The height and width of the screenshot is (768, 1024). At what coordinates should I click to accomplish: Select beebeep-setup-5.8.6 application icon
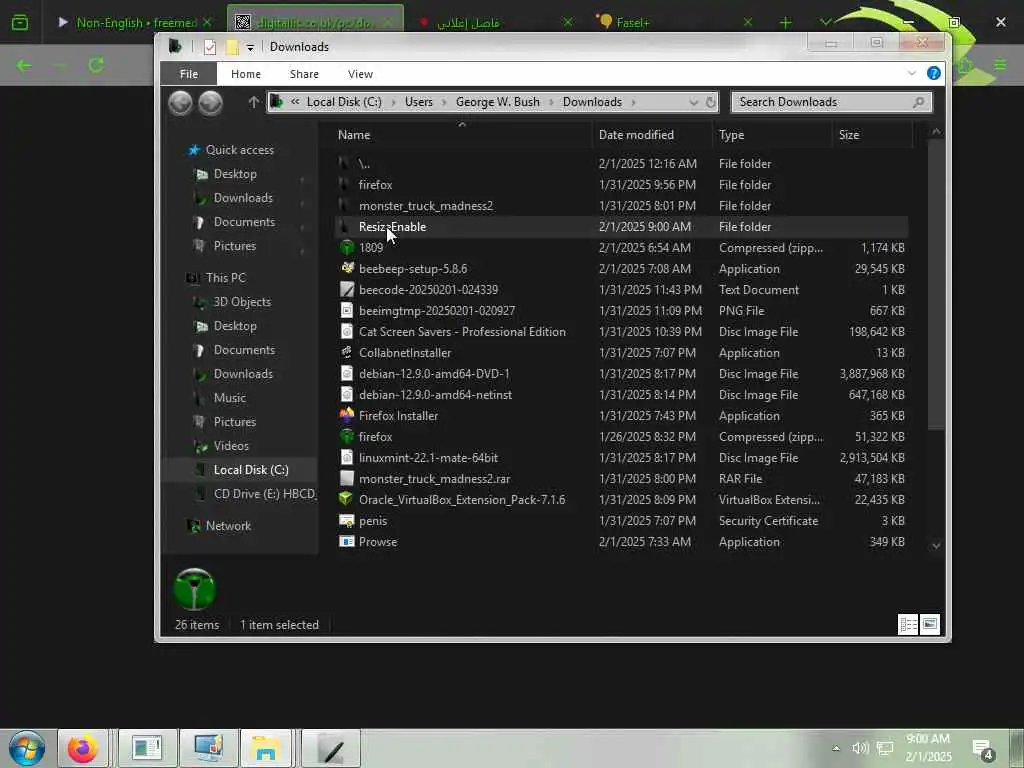347,268
